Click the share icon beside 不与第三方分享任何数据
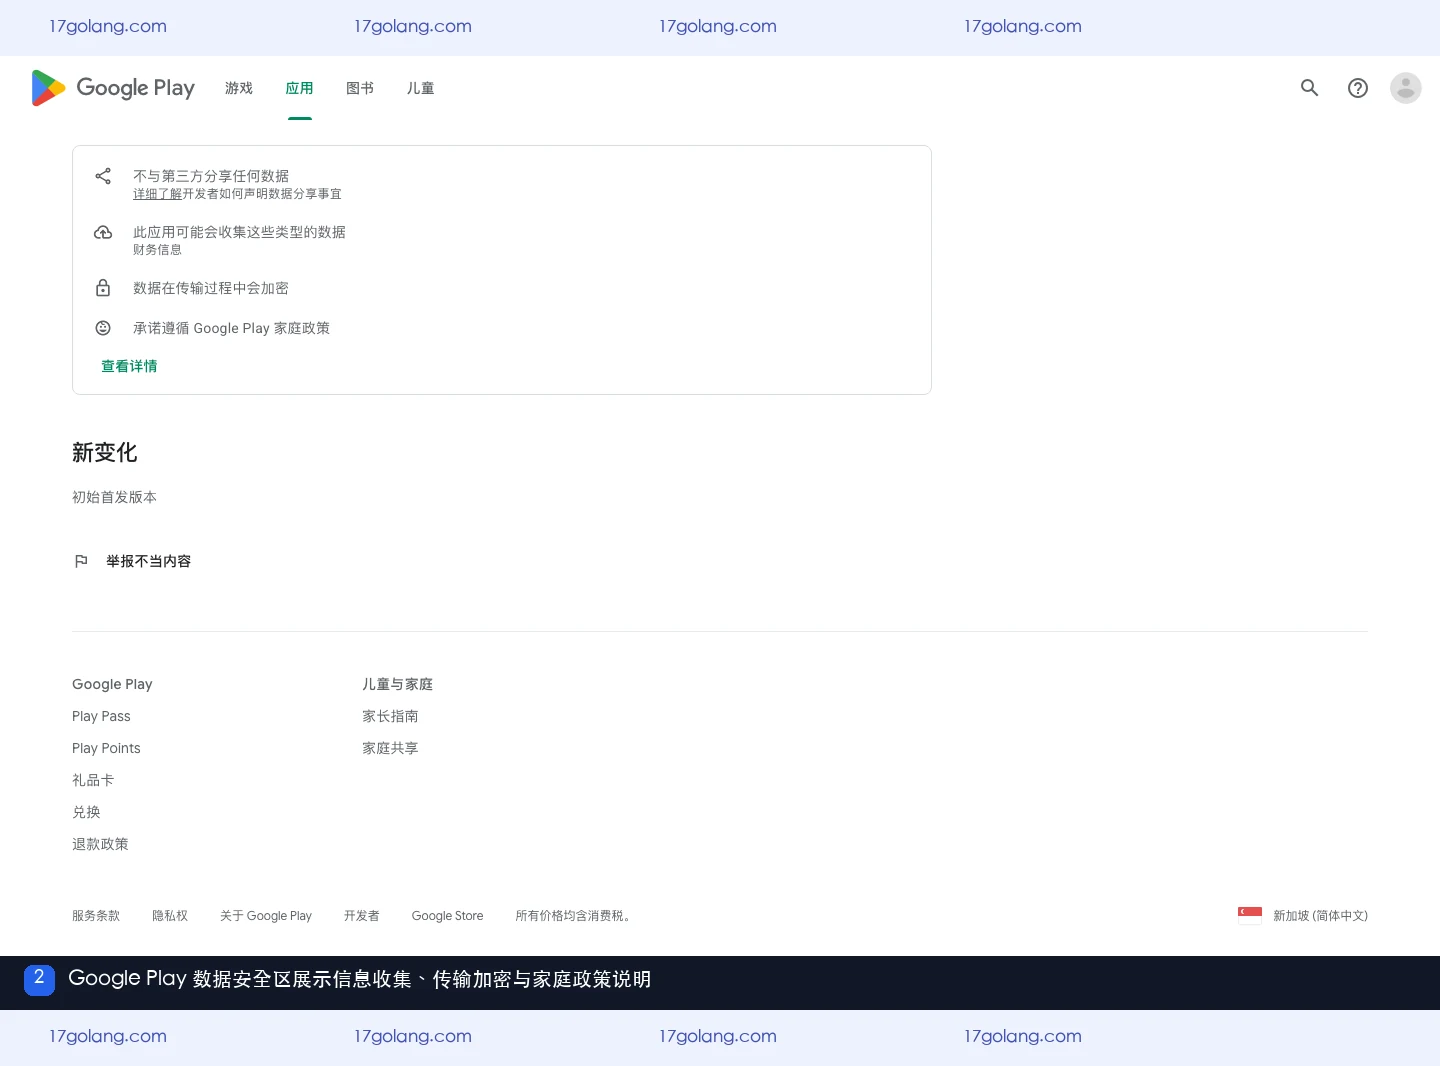This screenshot has width=1440, height=1066. pos(103,176)
